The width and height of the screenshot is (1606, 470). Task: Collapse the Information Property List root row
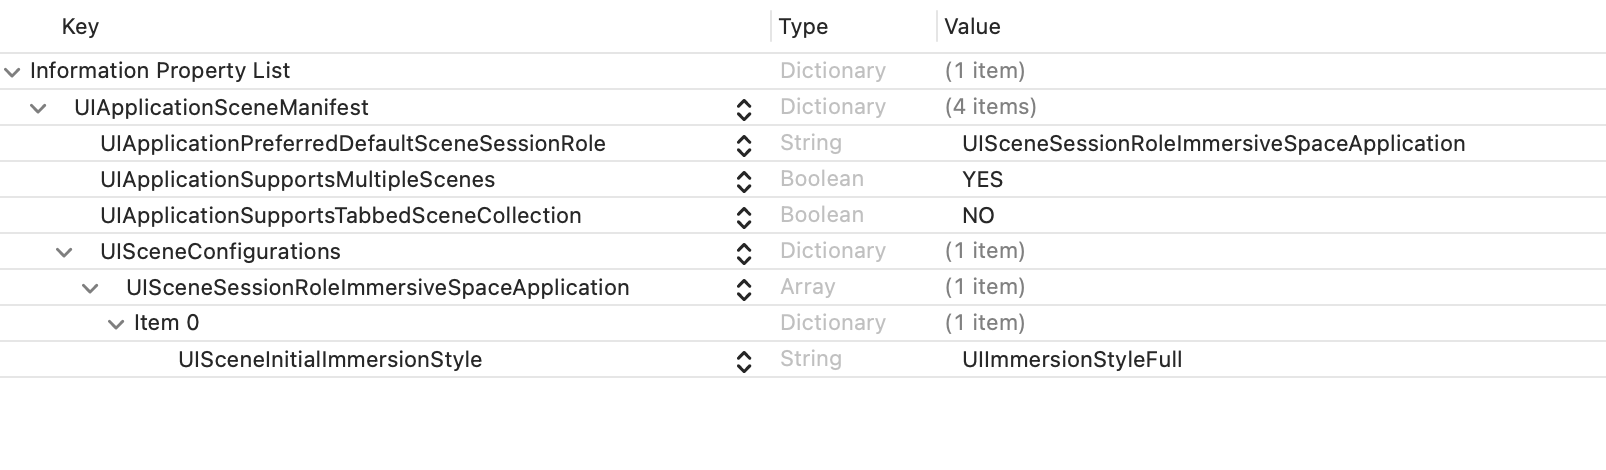tap(12, 72)
